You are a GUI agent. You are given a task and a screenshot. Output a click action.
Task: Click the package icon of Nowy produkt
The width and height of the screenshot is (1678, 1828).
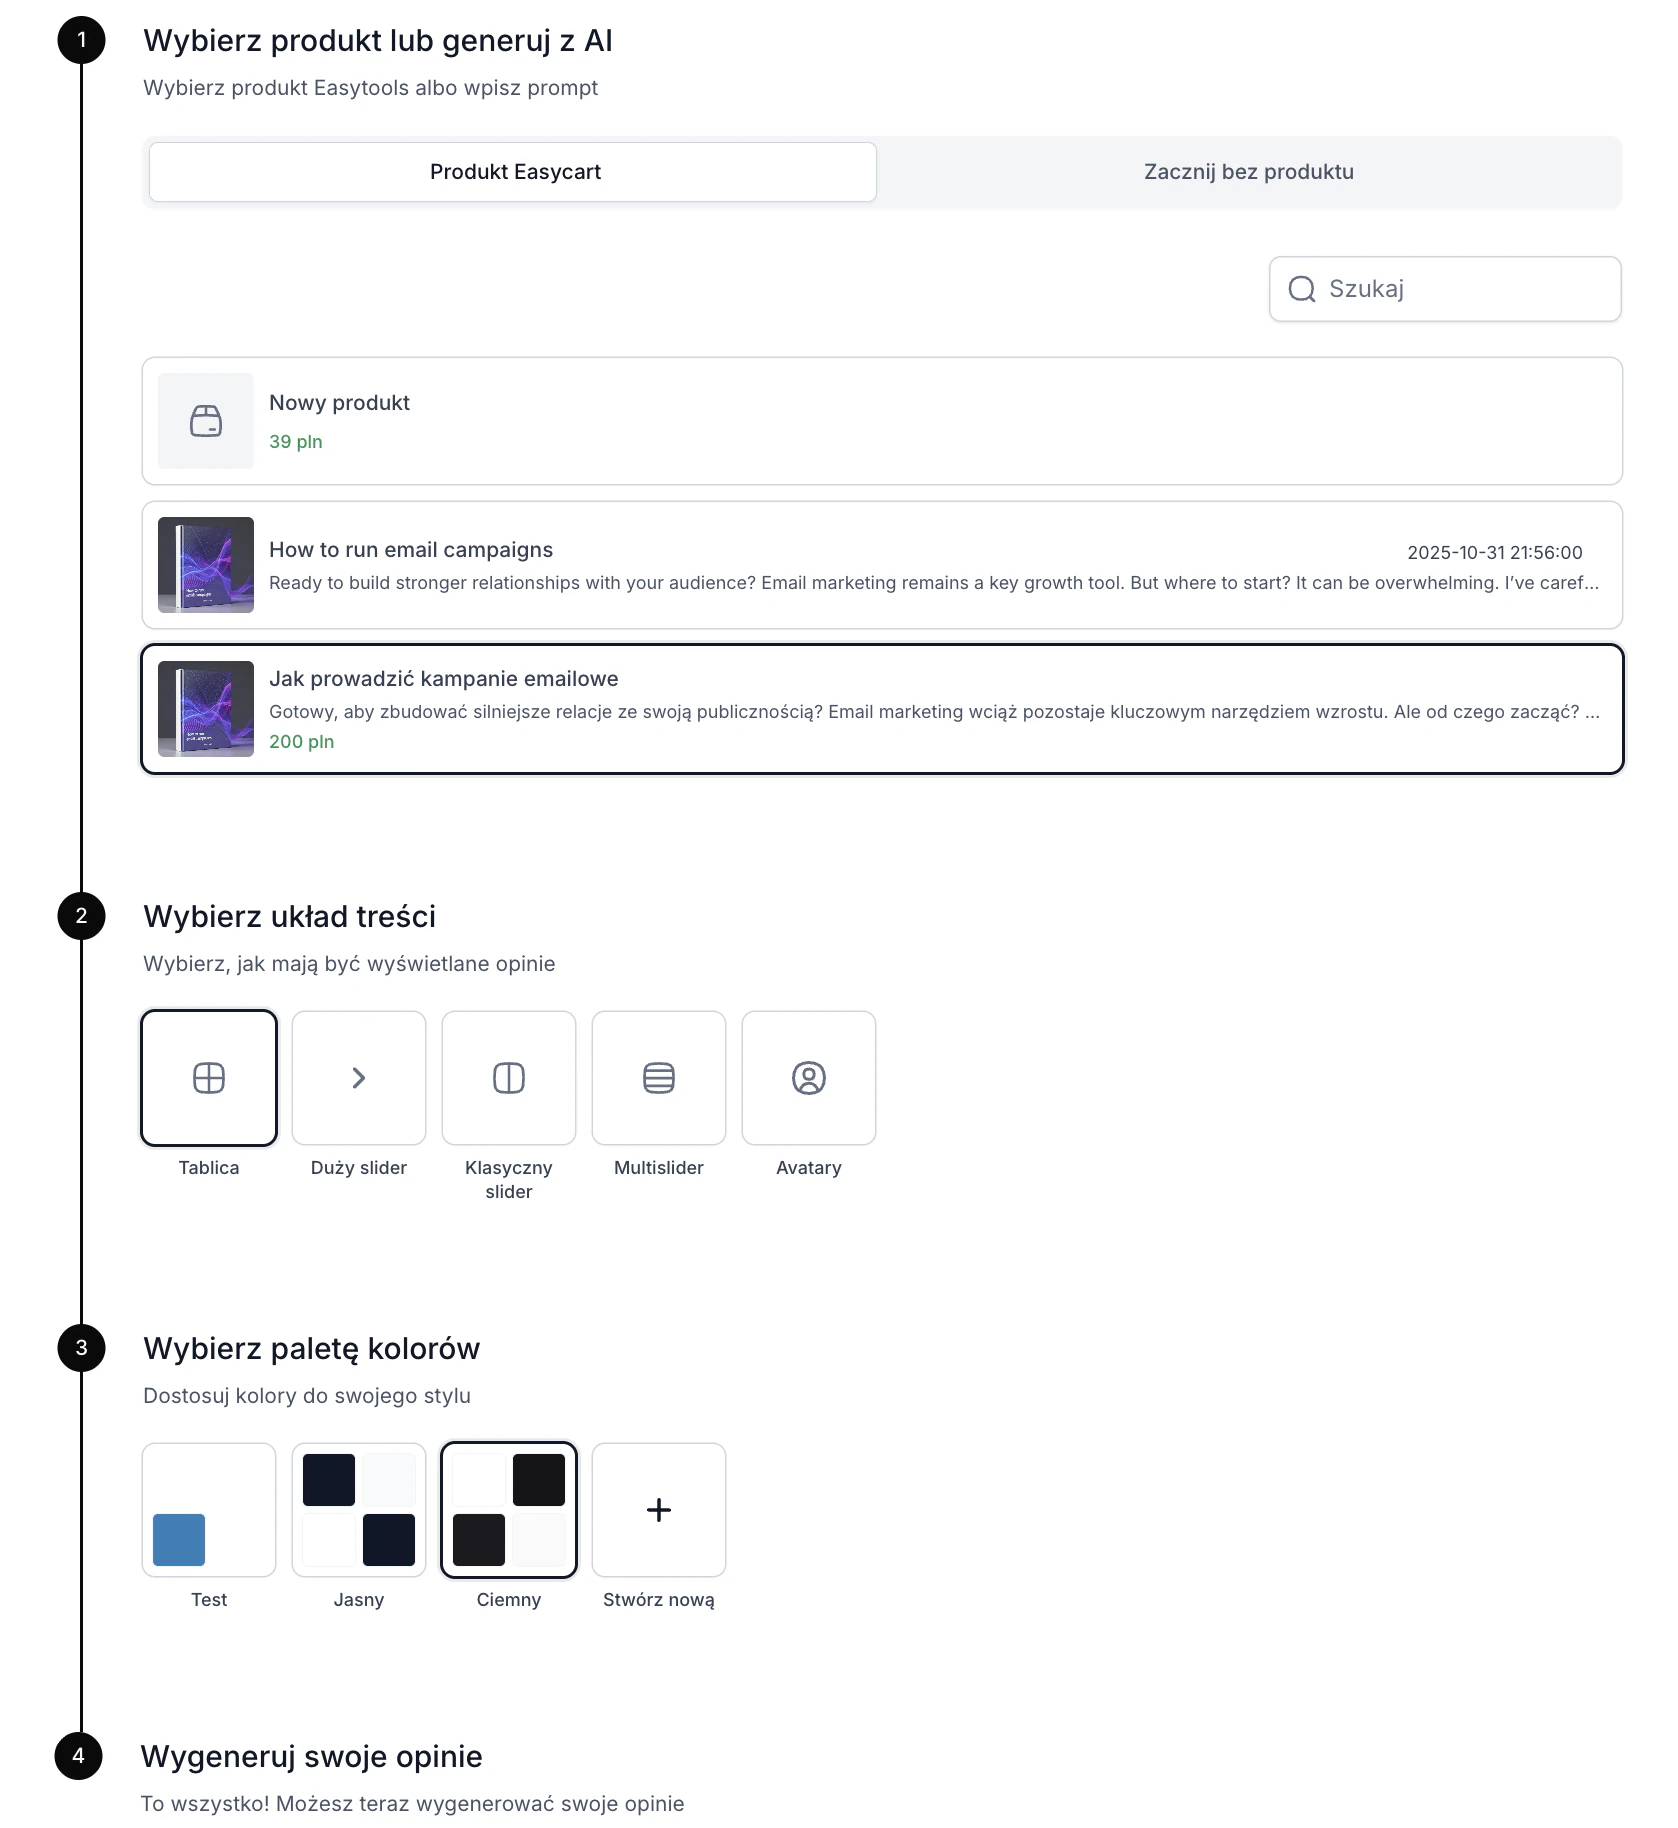click(x=206, y=421)
